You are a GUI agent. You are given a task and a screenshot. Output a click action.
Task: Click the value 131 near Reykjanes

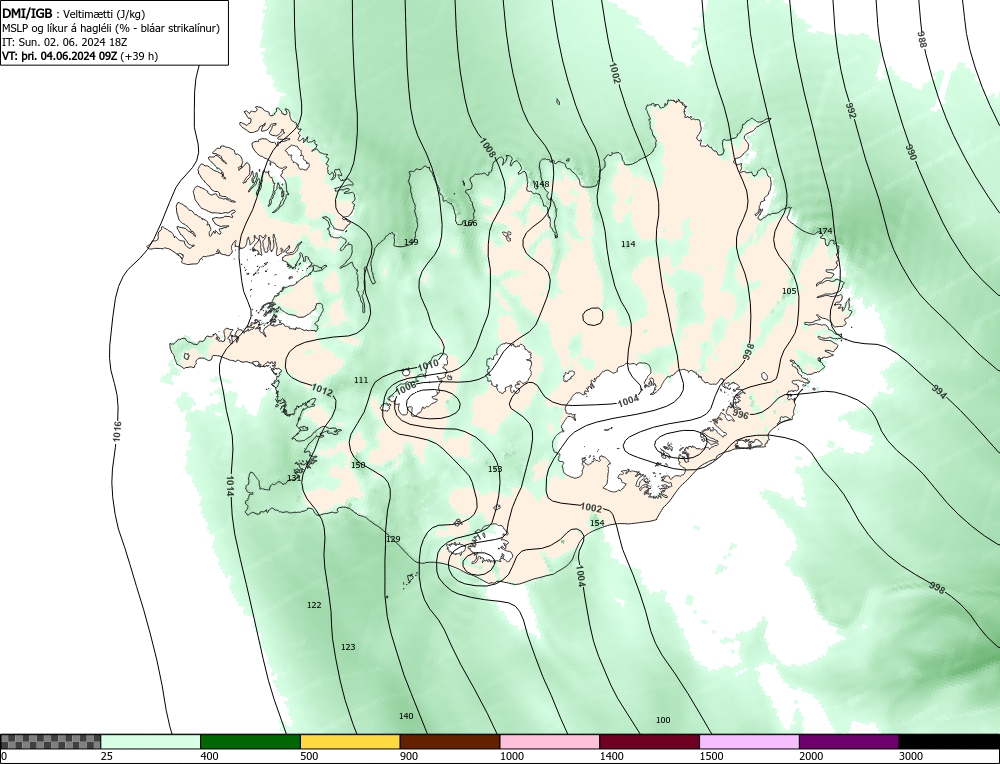click(x=294, y=478)
